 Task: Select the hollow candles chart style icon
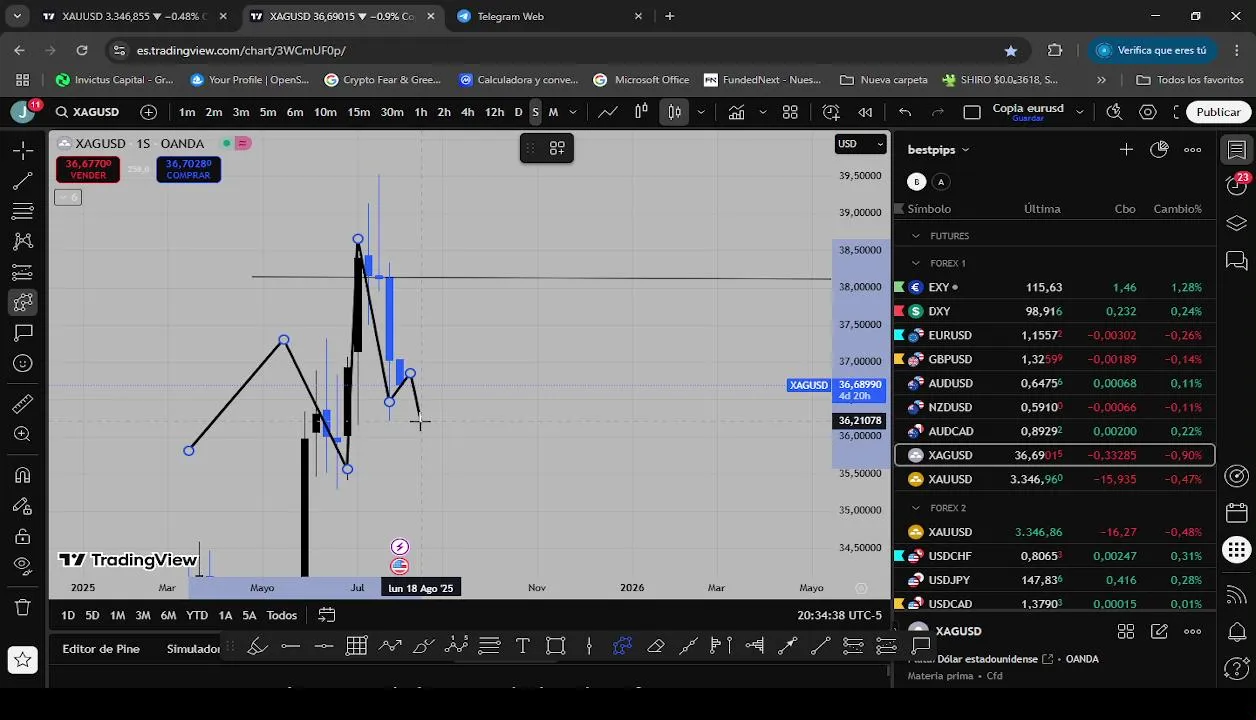[x=641, y=112]
